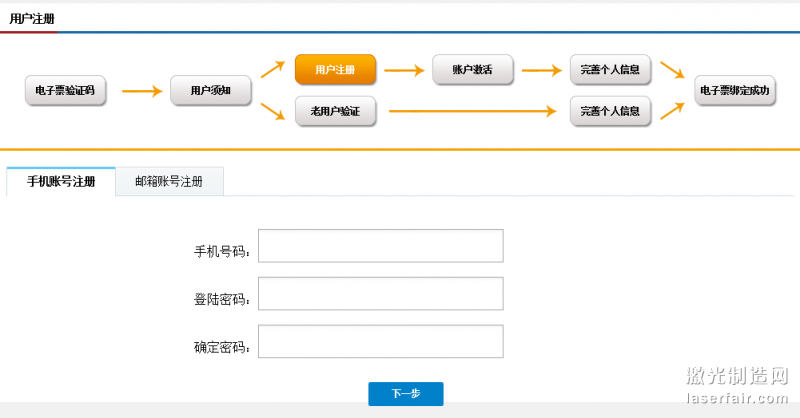Click the orange 用户注册 step button
The width and height of the screenshot is (800, 418).
click(335, 70)
